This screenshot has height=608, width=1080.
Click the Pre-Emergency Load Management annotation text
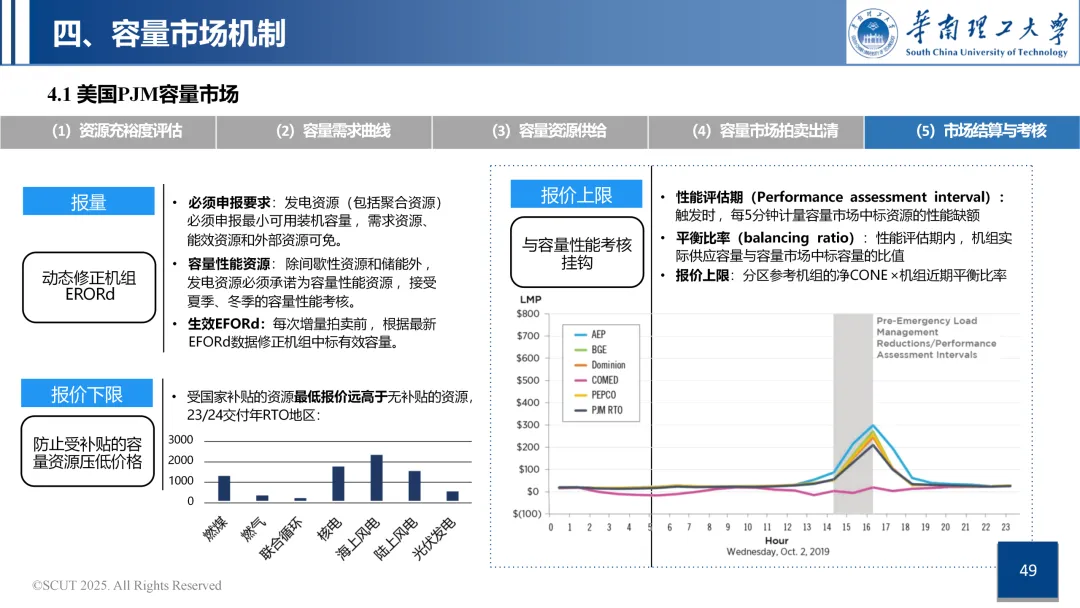(x=936, y=337)
